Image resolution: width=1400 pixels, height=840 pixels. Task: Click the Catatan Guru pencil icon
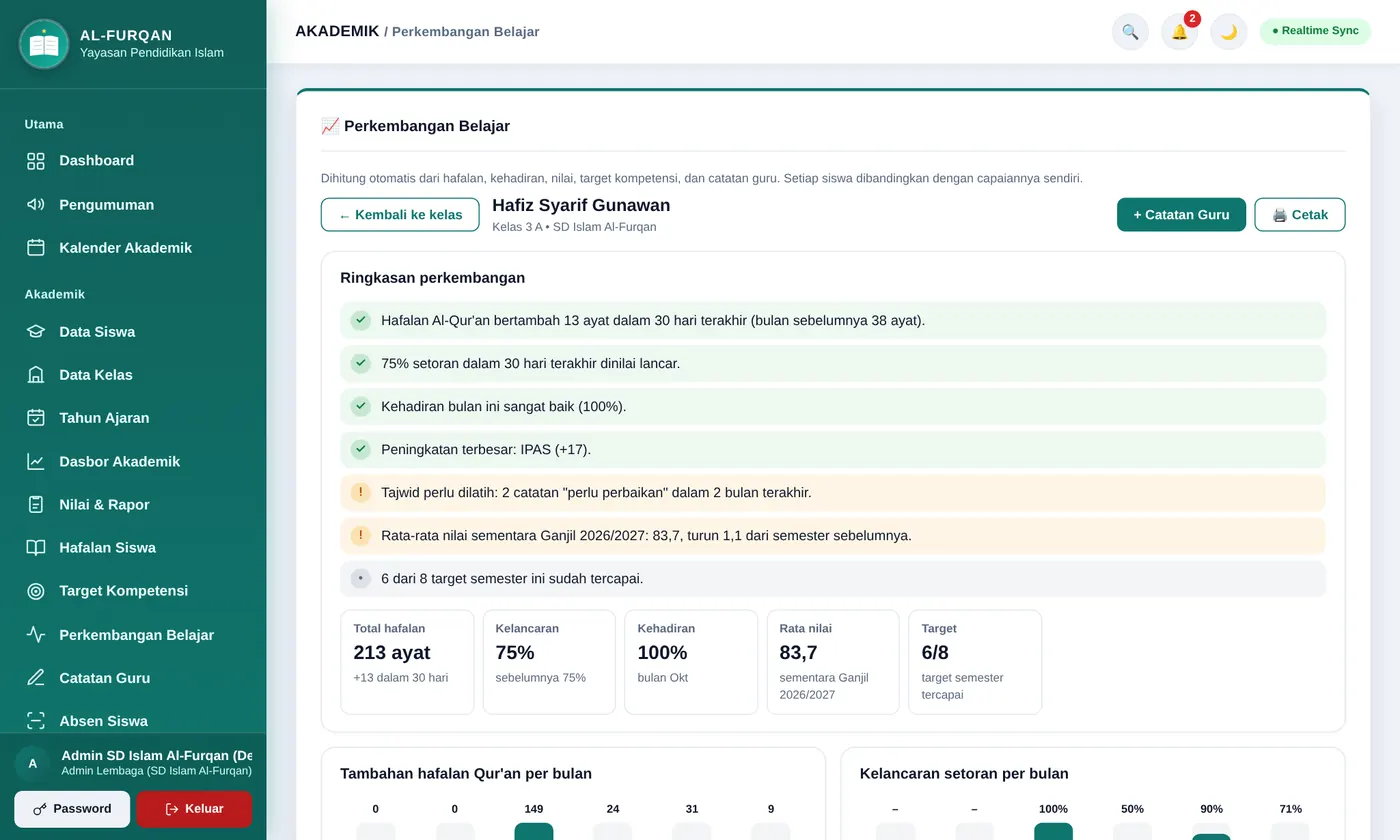pyautogui.click(x=36, y=677)
